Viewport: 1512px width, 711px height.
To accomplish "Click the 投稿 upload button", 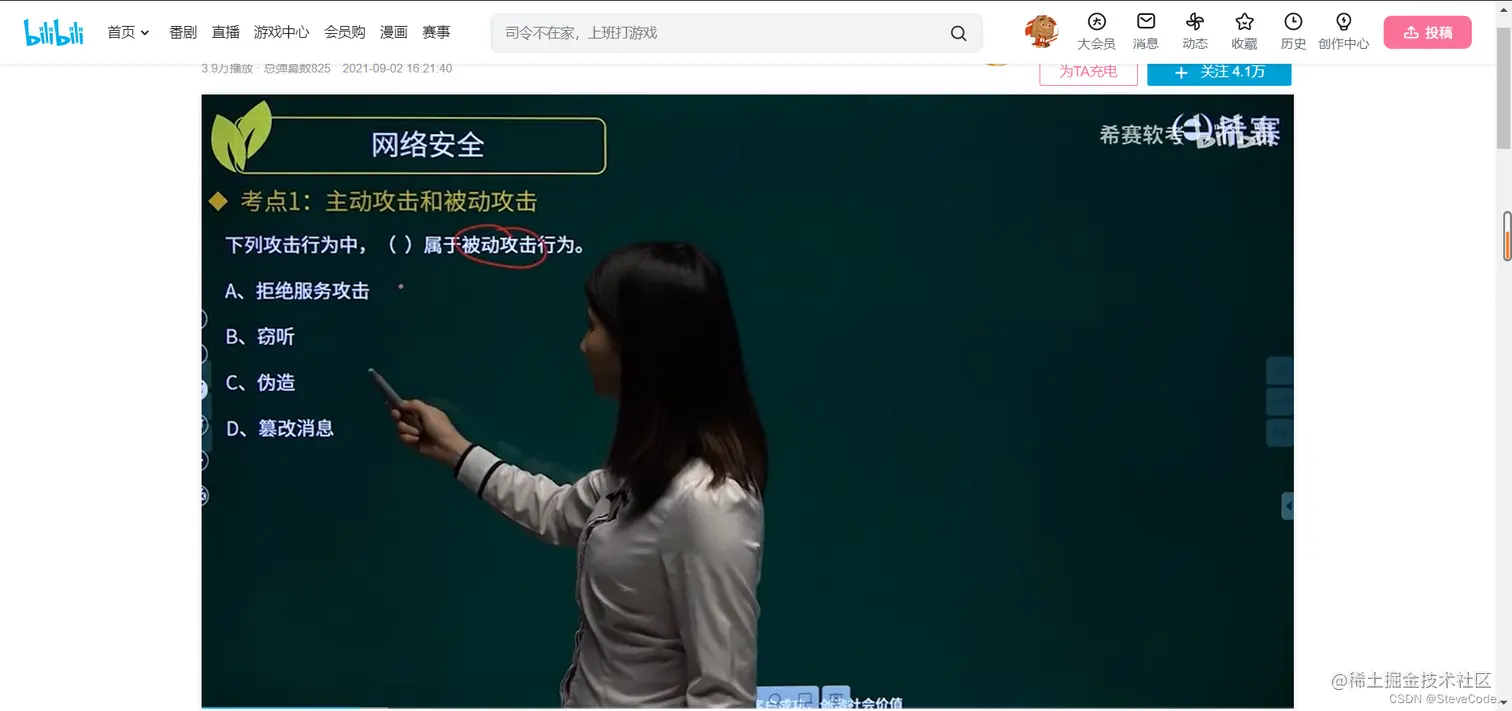I will coord(1427,31).
